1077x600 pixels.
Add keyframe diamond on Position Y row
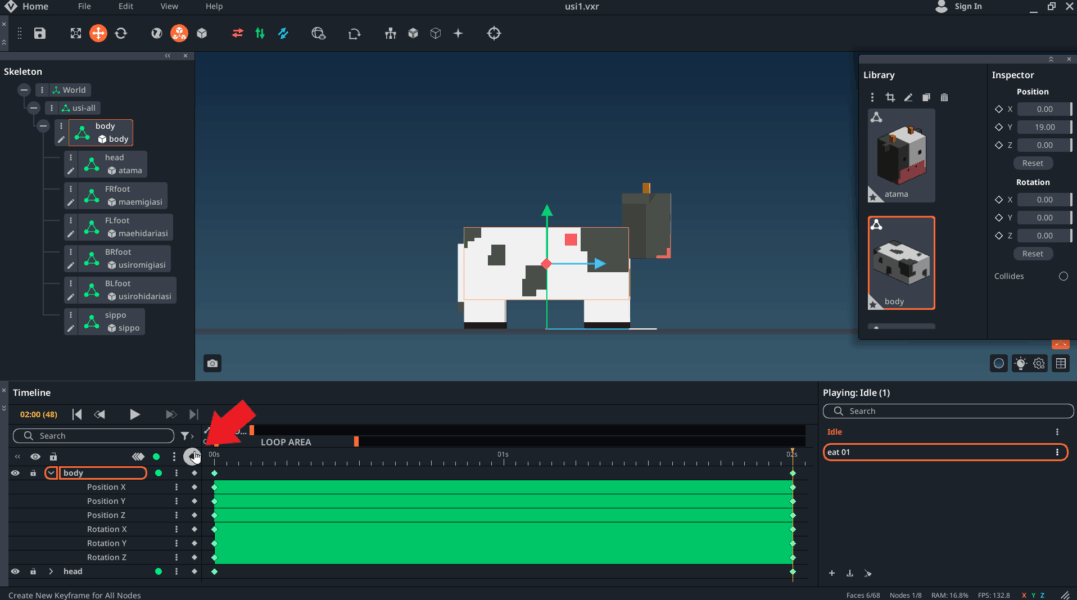point(194,501)
